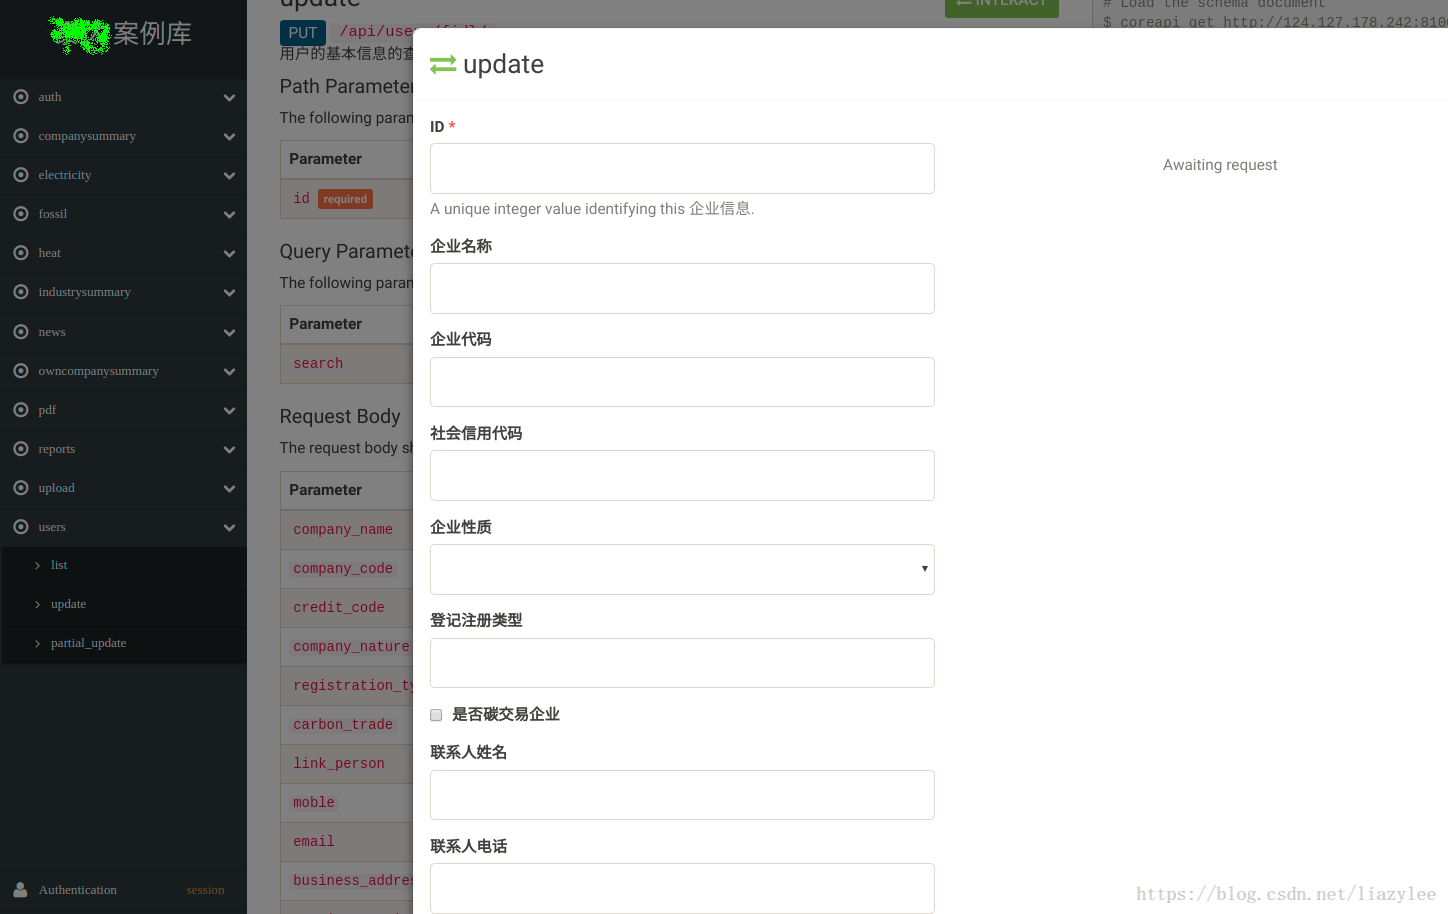
Task: Click the owncompanysummary circle icon
Action: point(21,371)
